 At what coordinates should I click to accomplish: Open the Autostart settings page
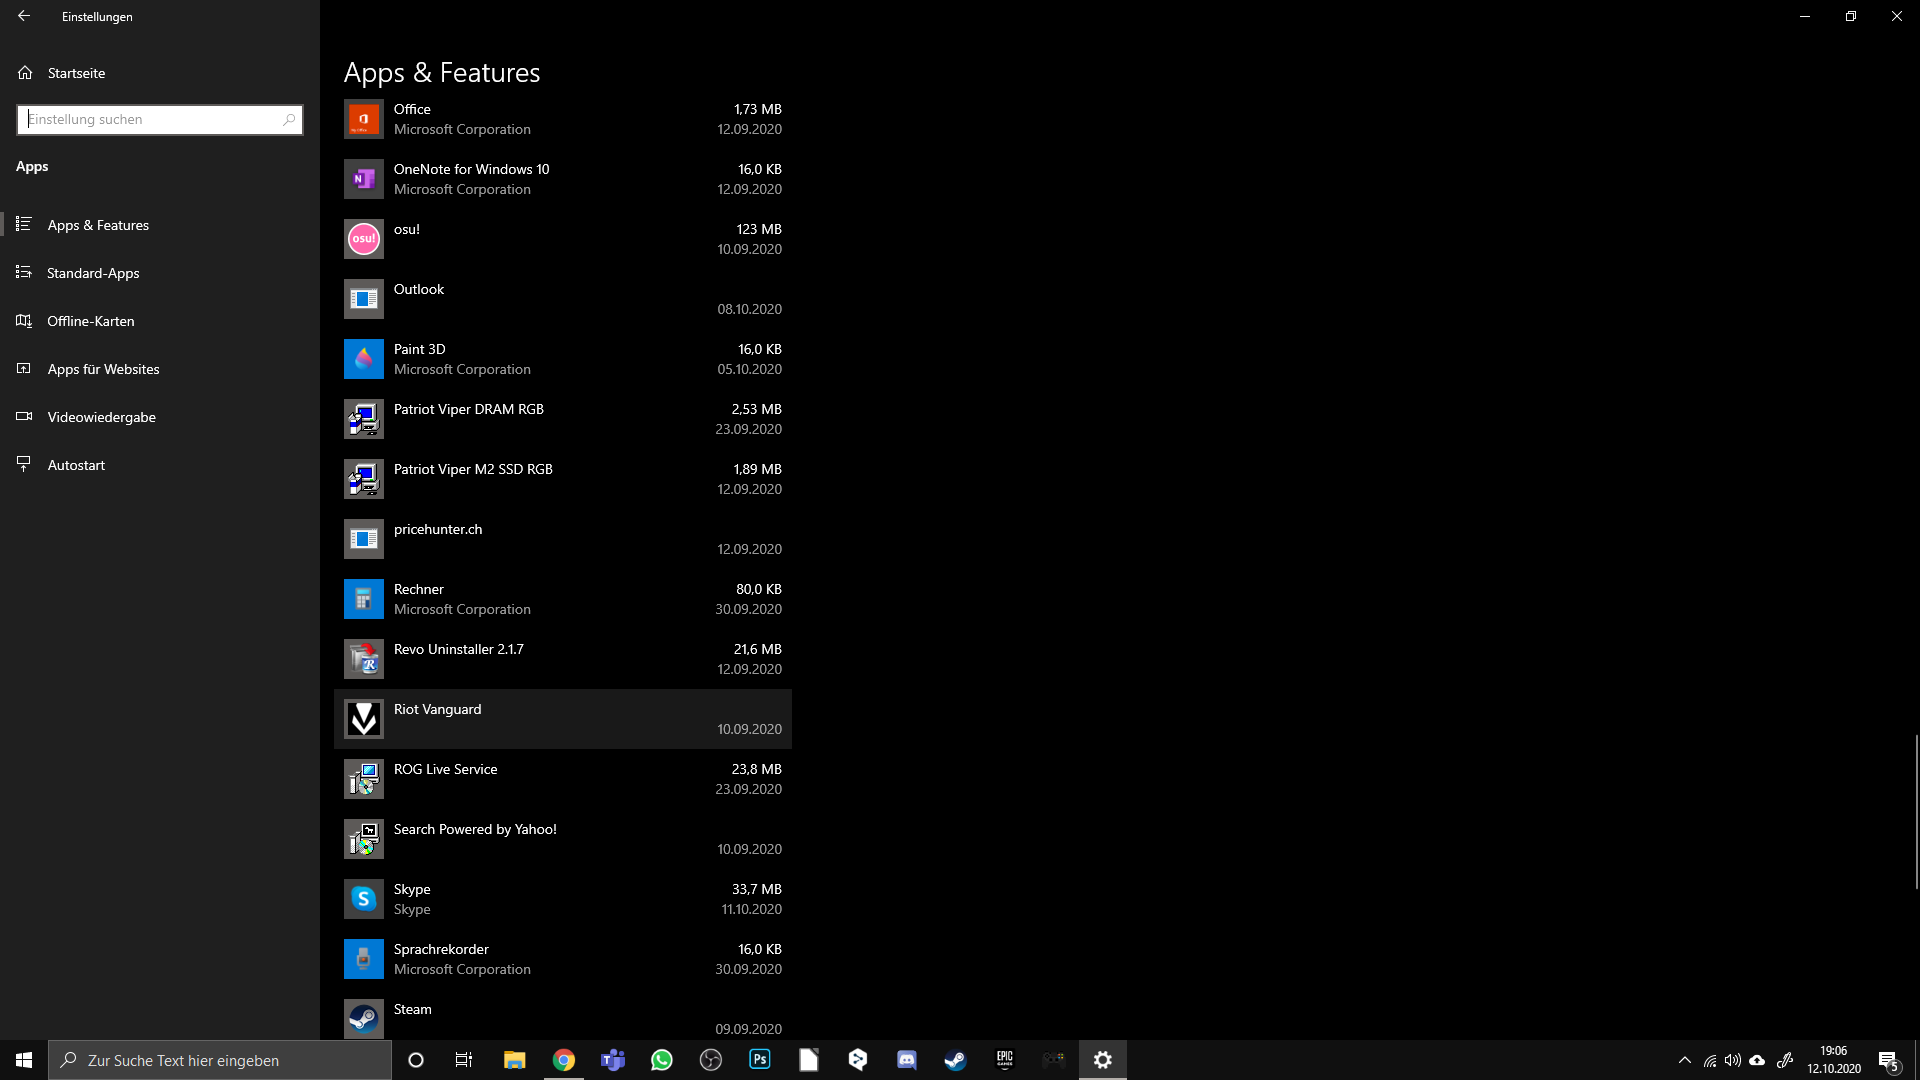(x=76, y=465)
